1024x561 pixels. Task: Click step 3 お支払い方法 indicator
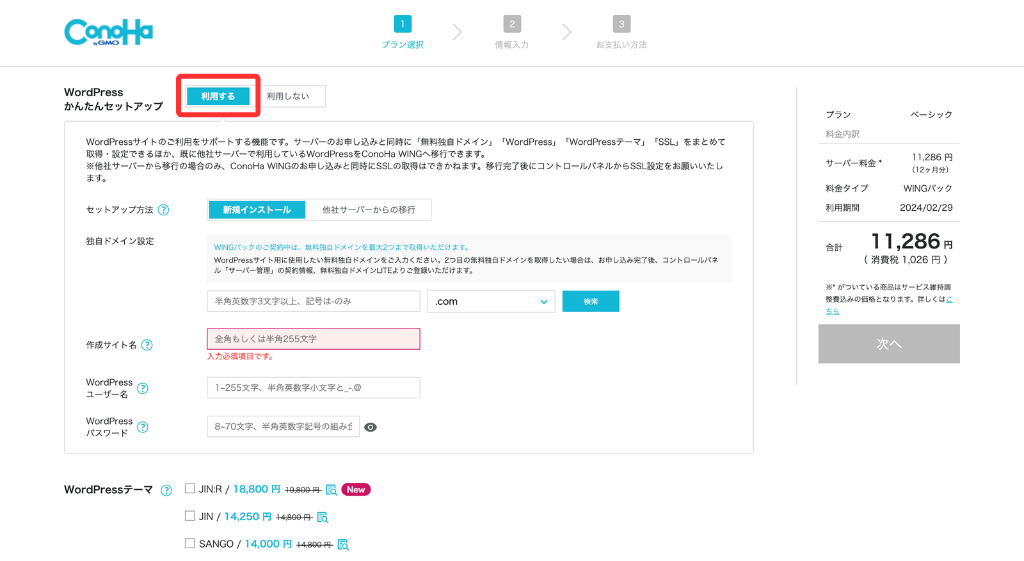pos(621,32)
